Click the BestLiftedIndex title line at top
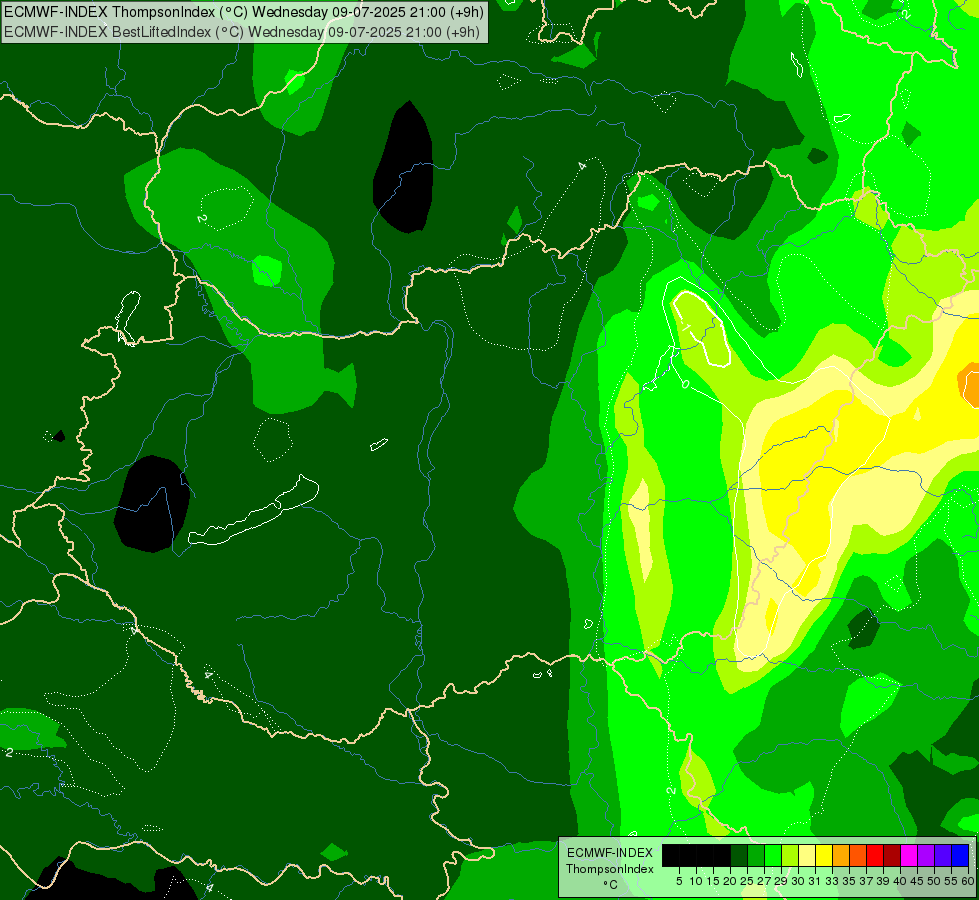Screen dimensions: 979x900 coord(242,32)
